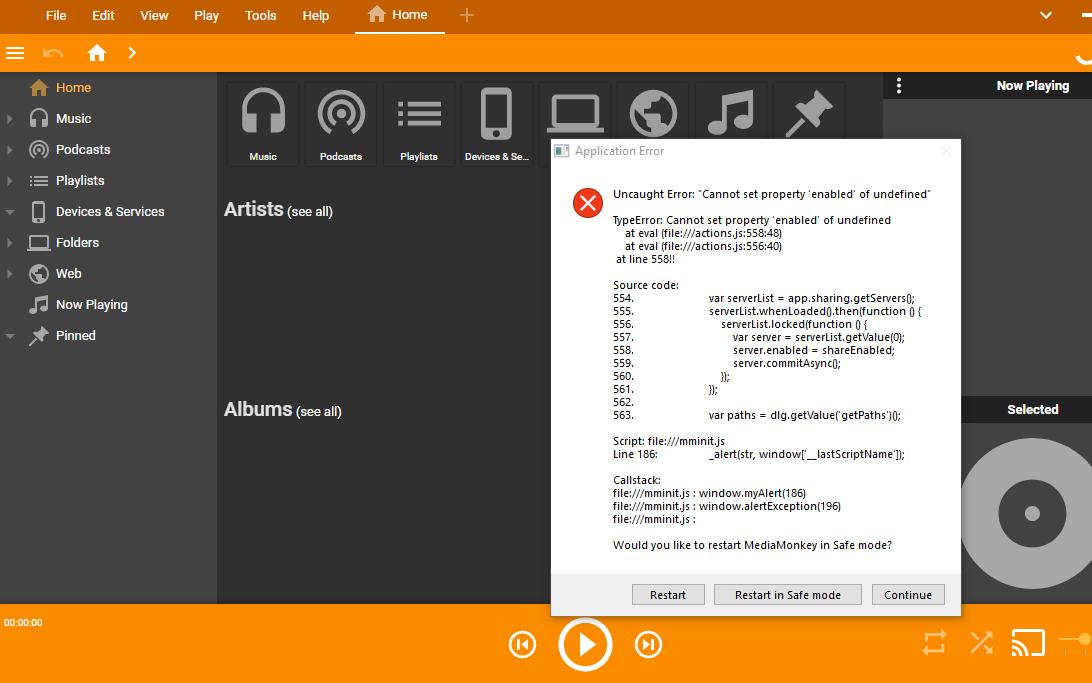Click the Play button in player bar
Image resolution: width=1092 pixels, height=683 pixels.
pyautogui.click(x=585, y=645)
